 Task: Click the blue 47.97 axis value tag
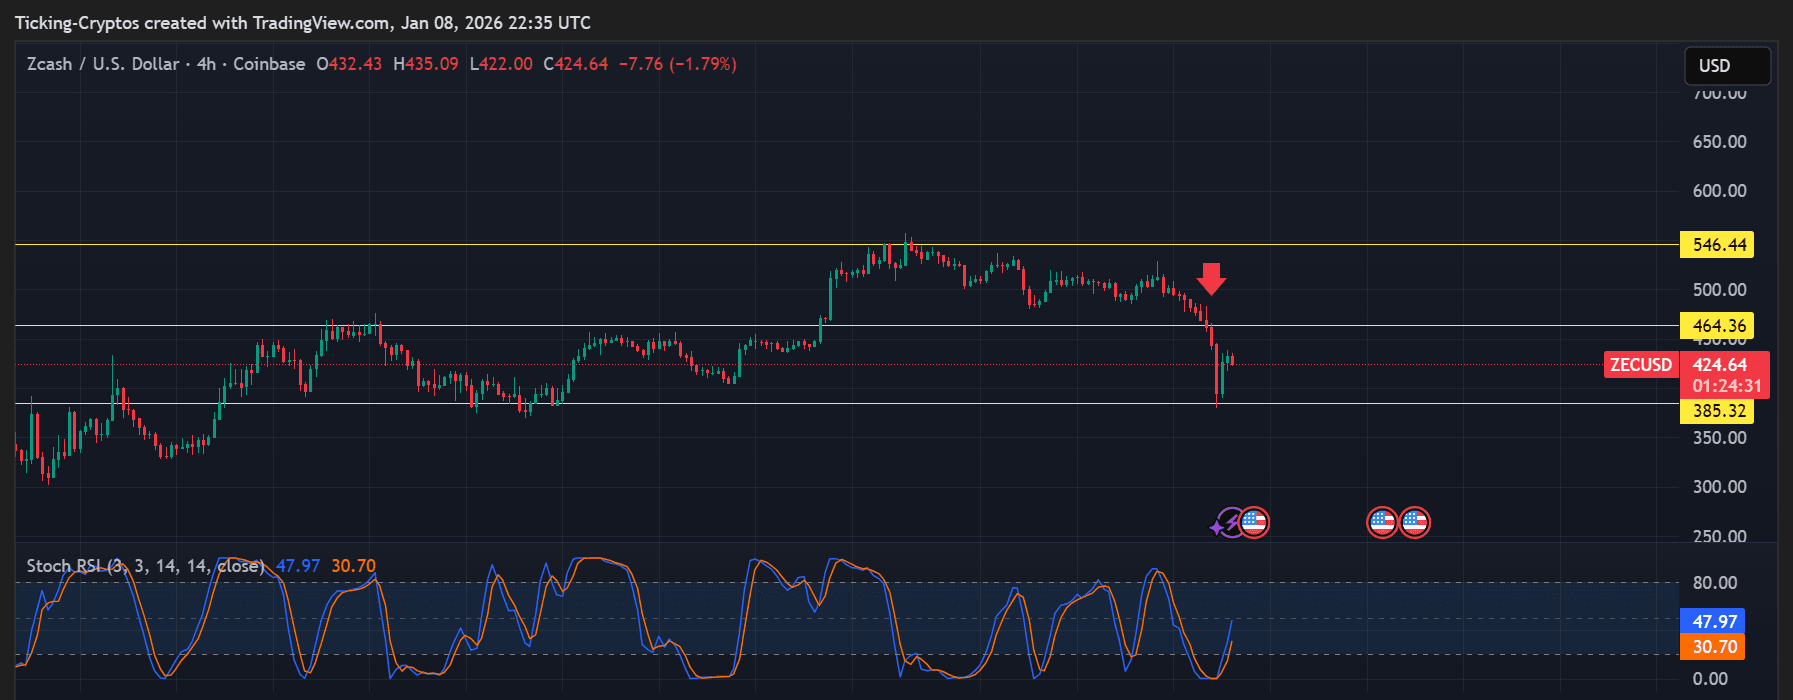(x=1713, y=621)
